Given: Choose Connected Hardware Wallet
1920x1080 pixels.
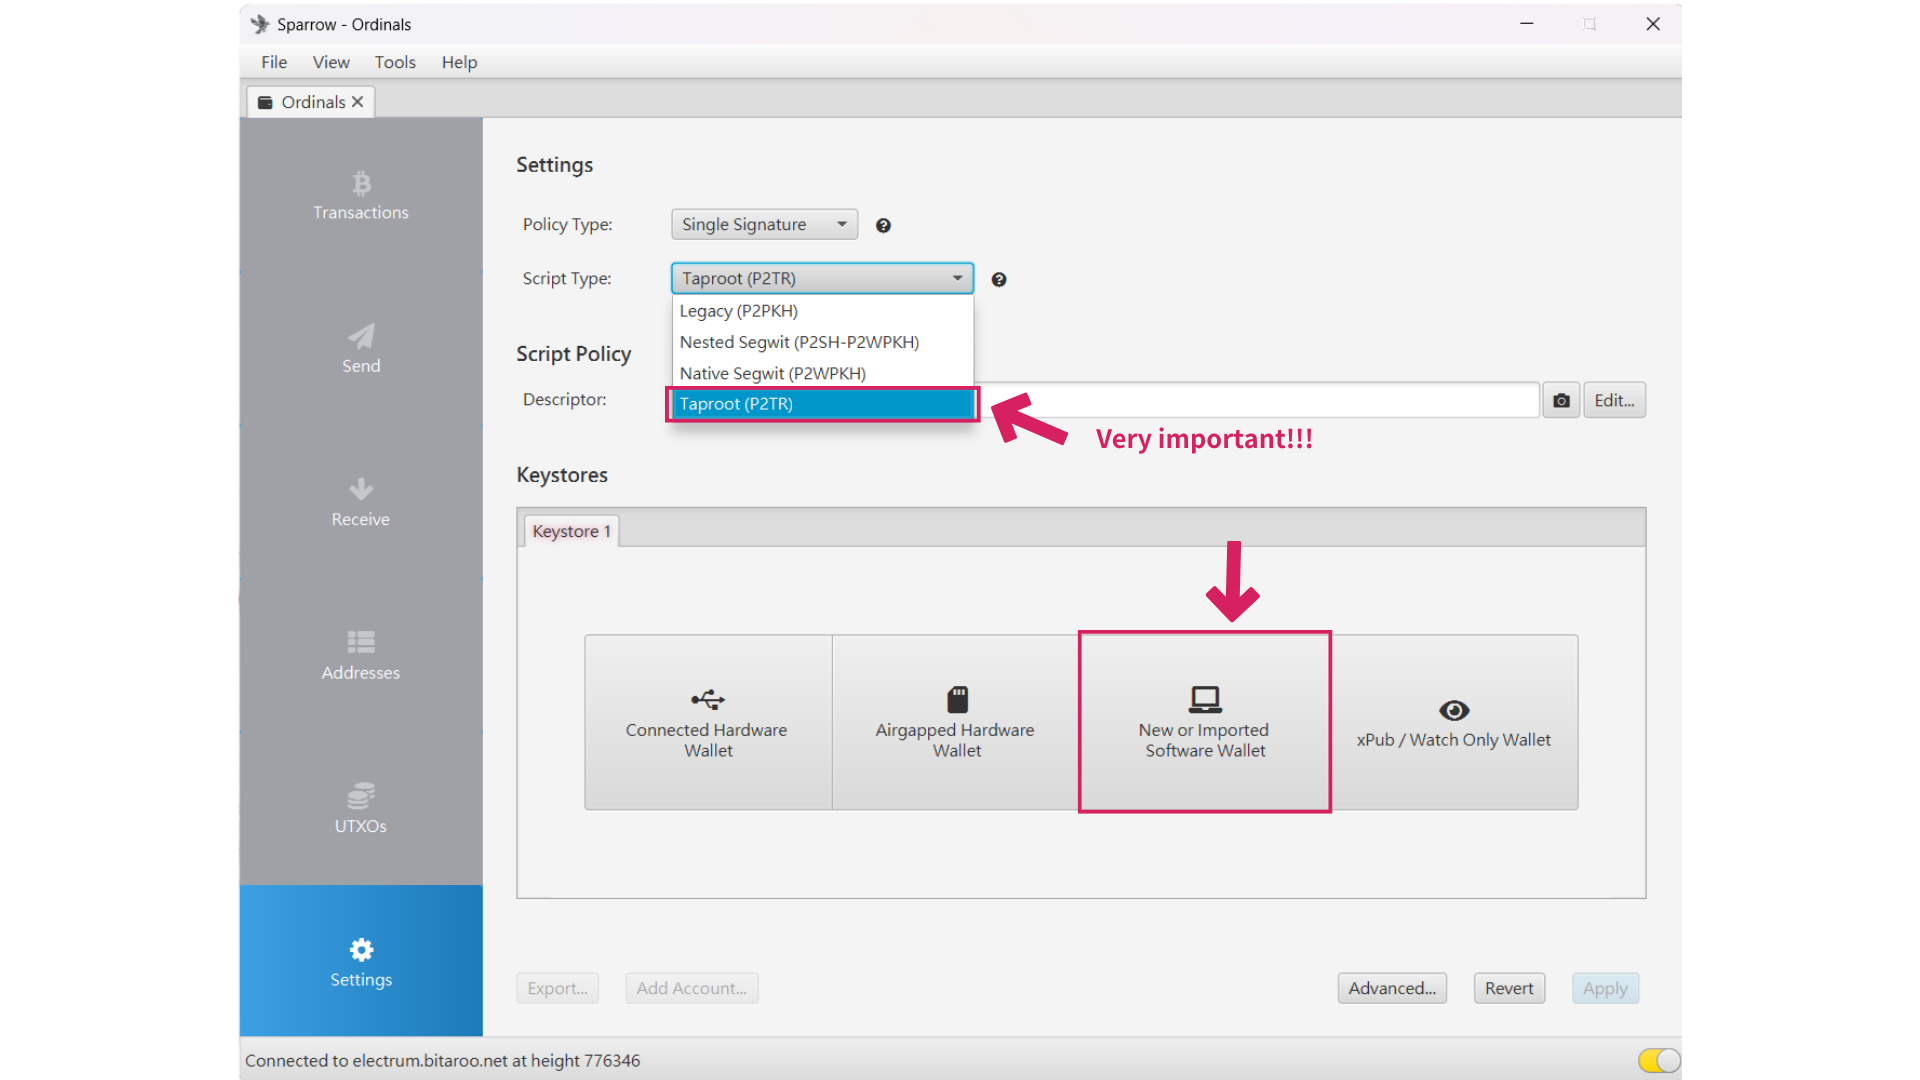Looking at the screenshot, I should point(708,722).
